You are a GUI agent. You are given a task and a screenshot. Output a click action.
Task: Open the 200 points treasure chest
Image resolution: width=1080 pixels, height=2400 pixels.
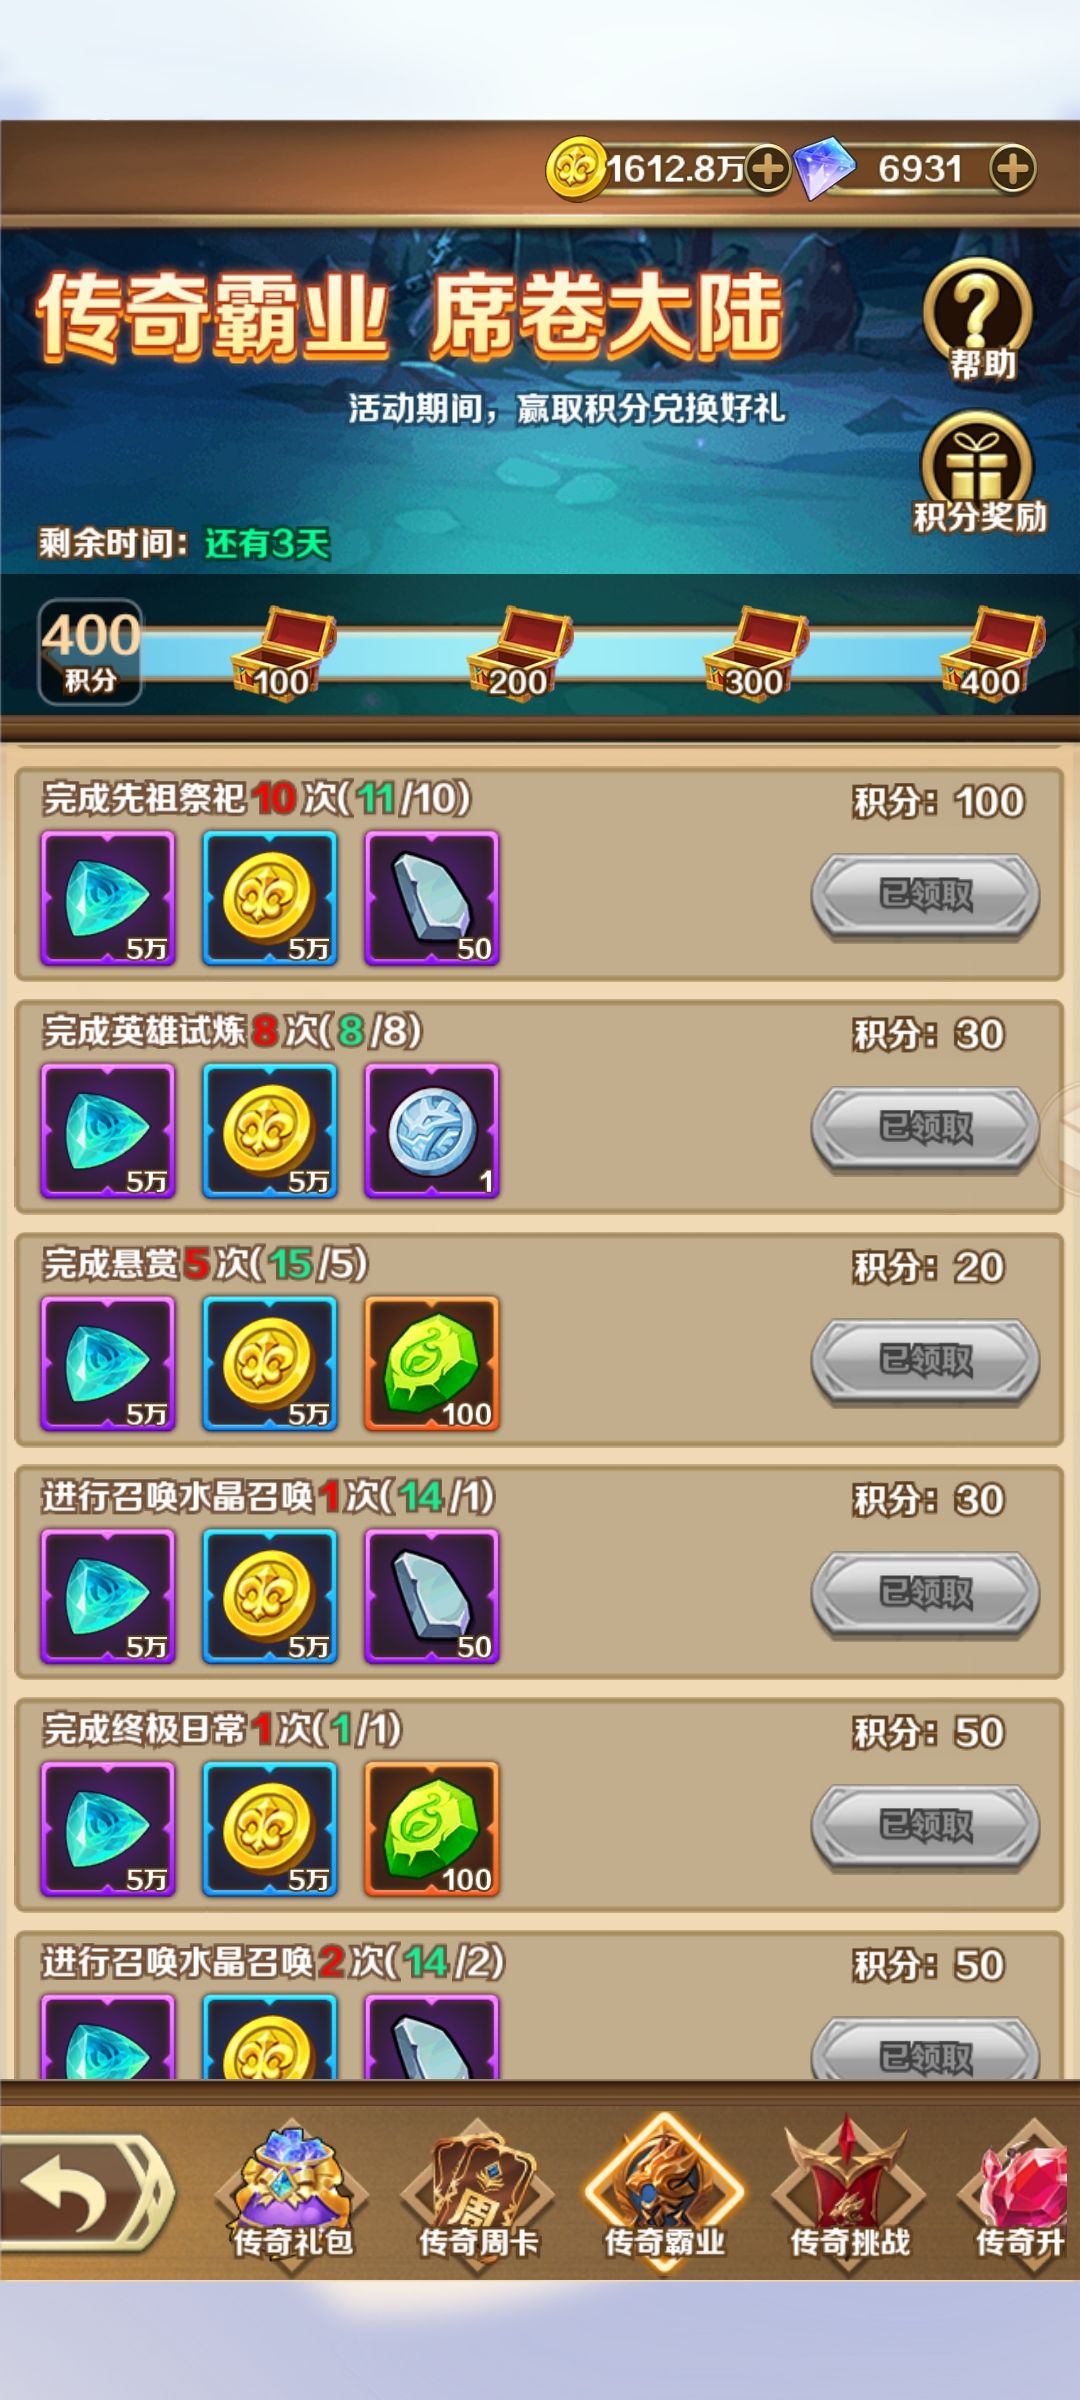(x=519, y=652)
